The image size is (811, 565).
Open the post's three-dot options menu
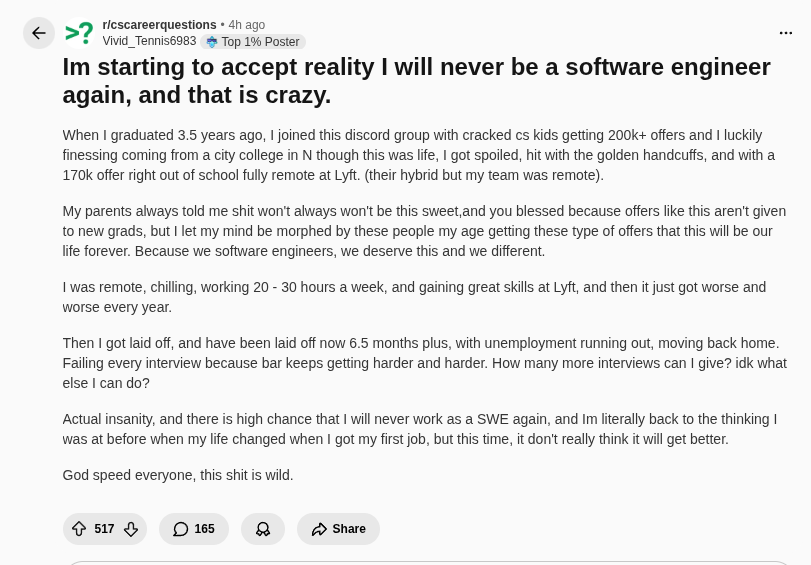point(786,33)
